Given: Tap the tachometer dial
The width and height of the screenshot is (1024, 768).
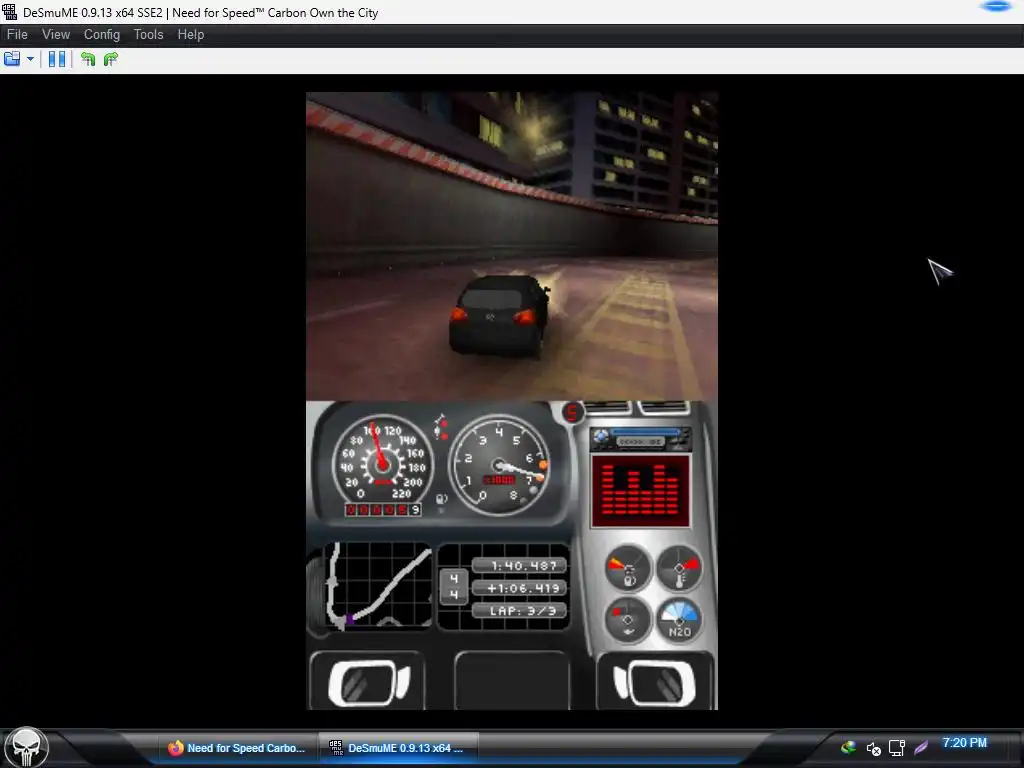Looking at the screenshot, I should tap(500, 464).
